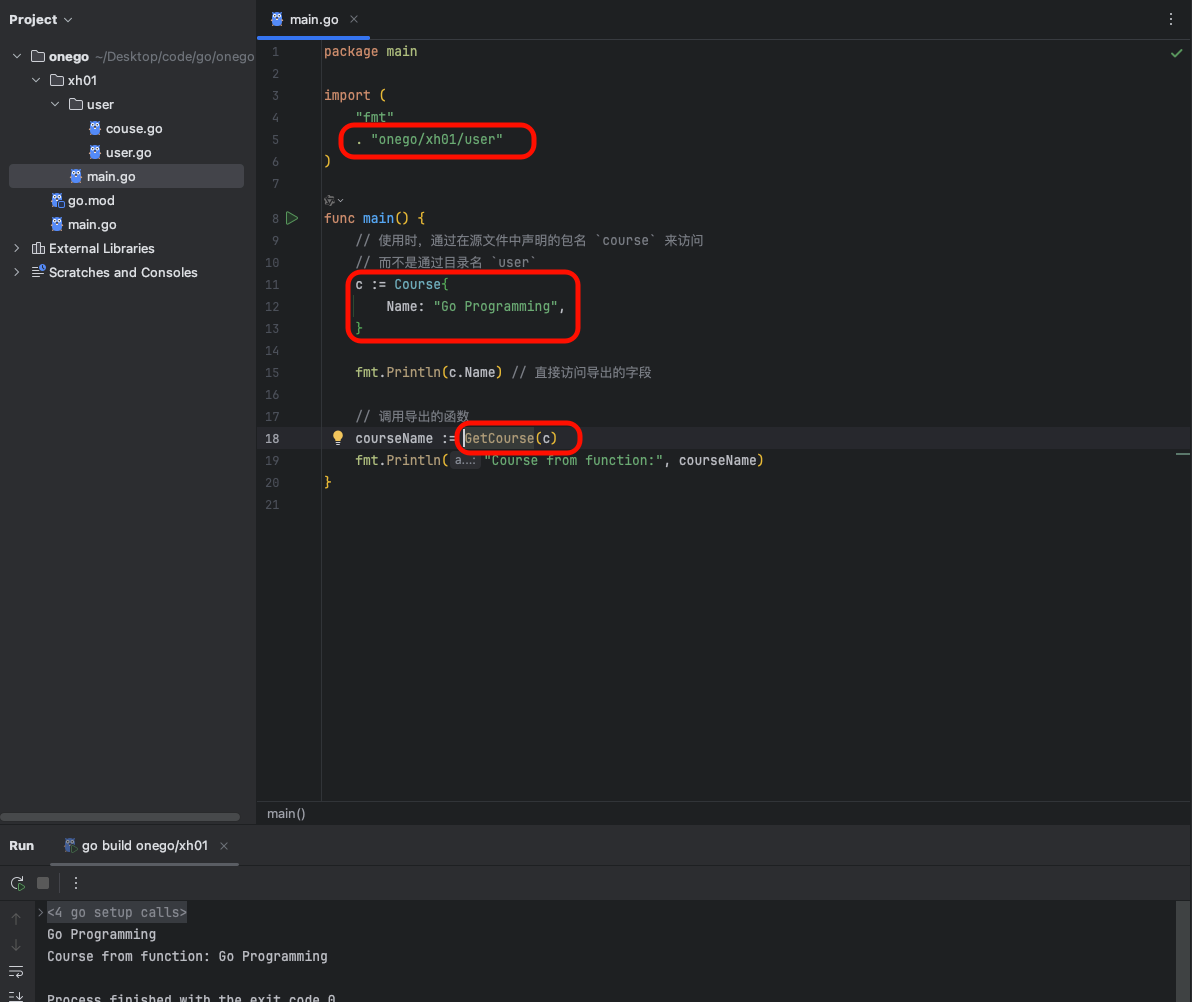Open Run toolbar more actions
This screenshot has height=1002, width=1192.
coord(75,883)
